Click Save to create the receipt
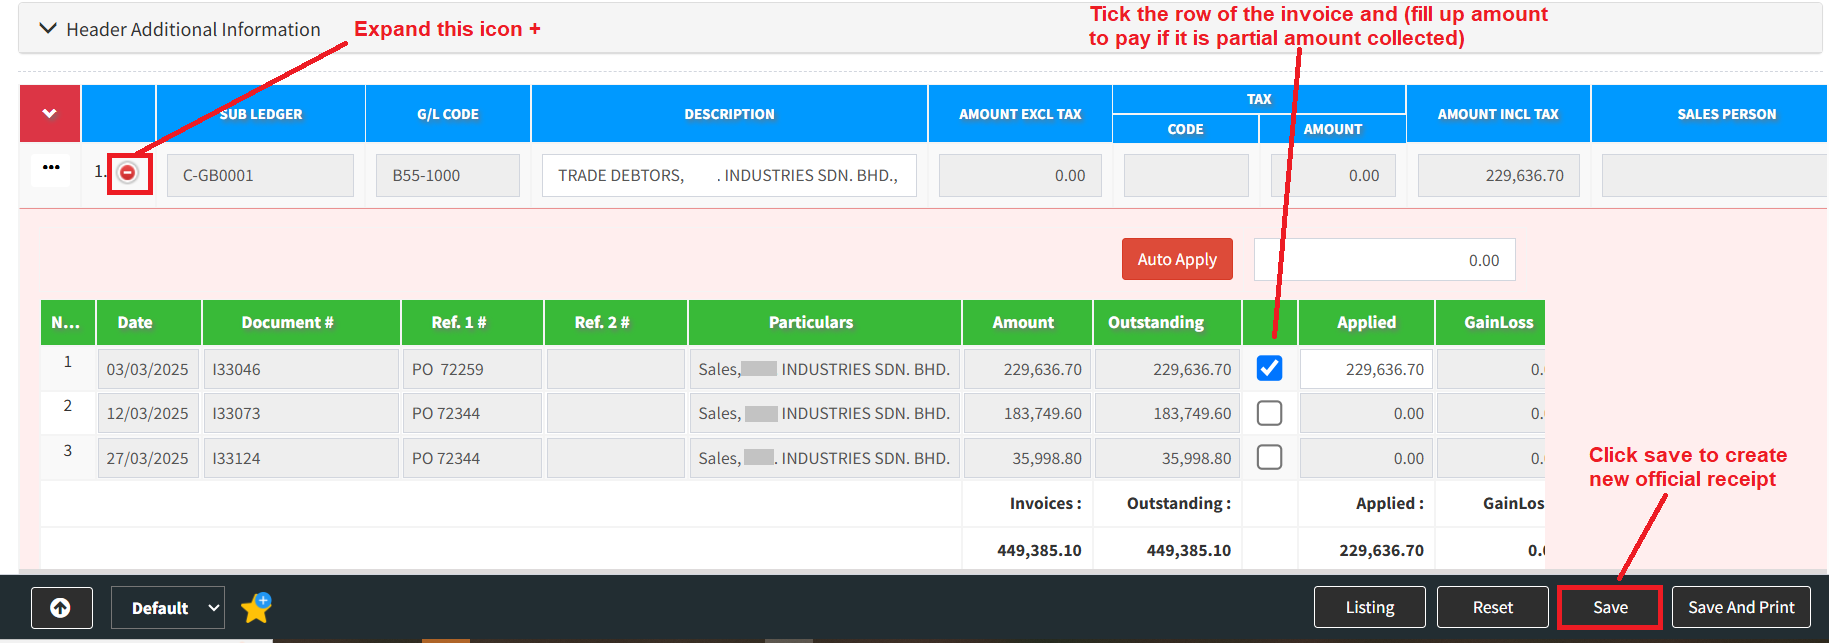This screenshot has width=1829, height=643. pyautogui.click(x=1609, y=607)
